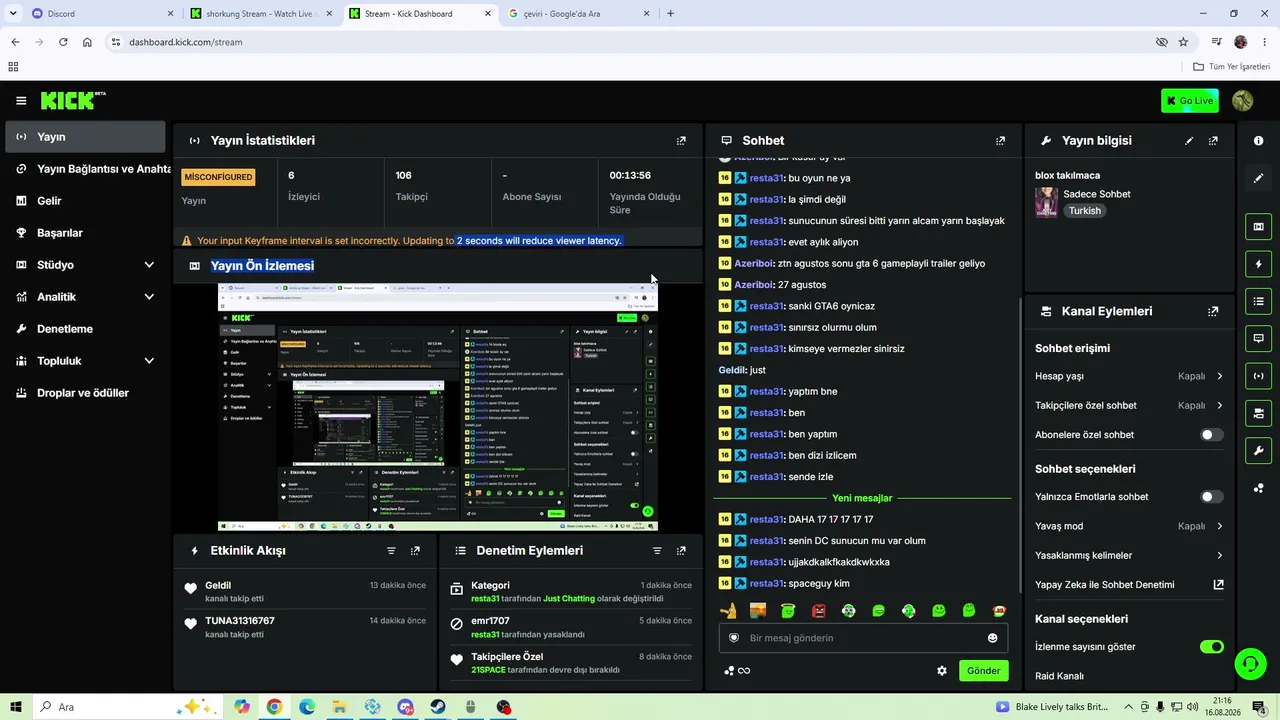Click the dots cluster icon in right rail
The height and width of the screenshot is (720, 1280).
[1258, 488]
